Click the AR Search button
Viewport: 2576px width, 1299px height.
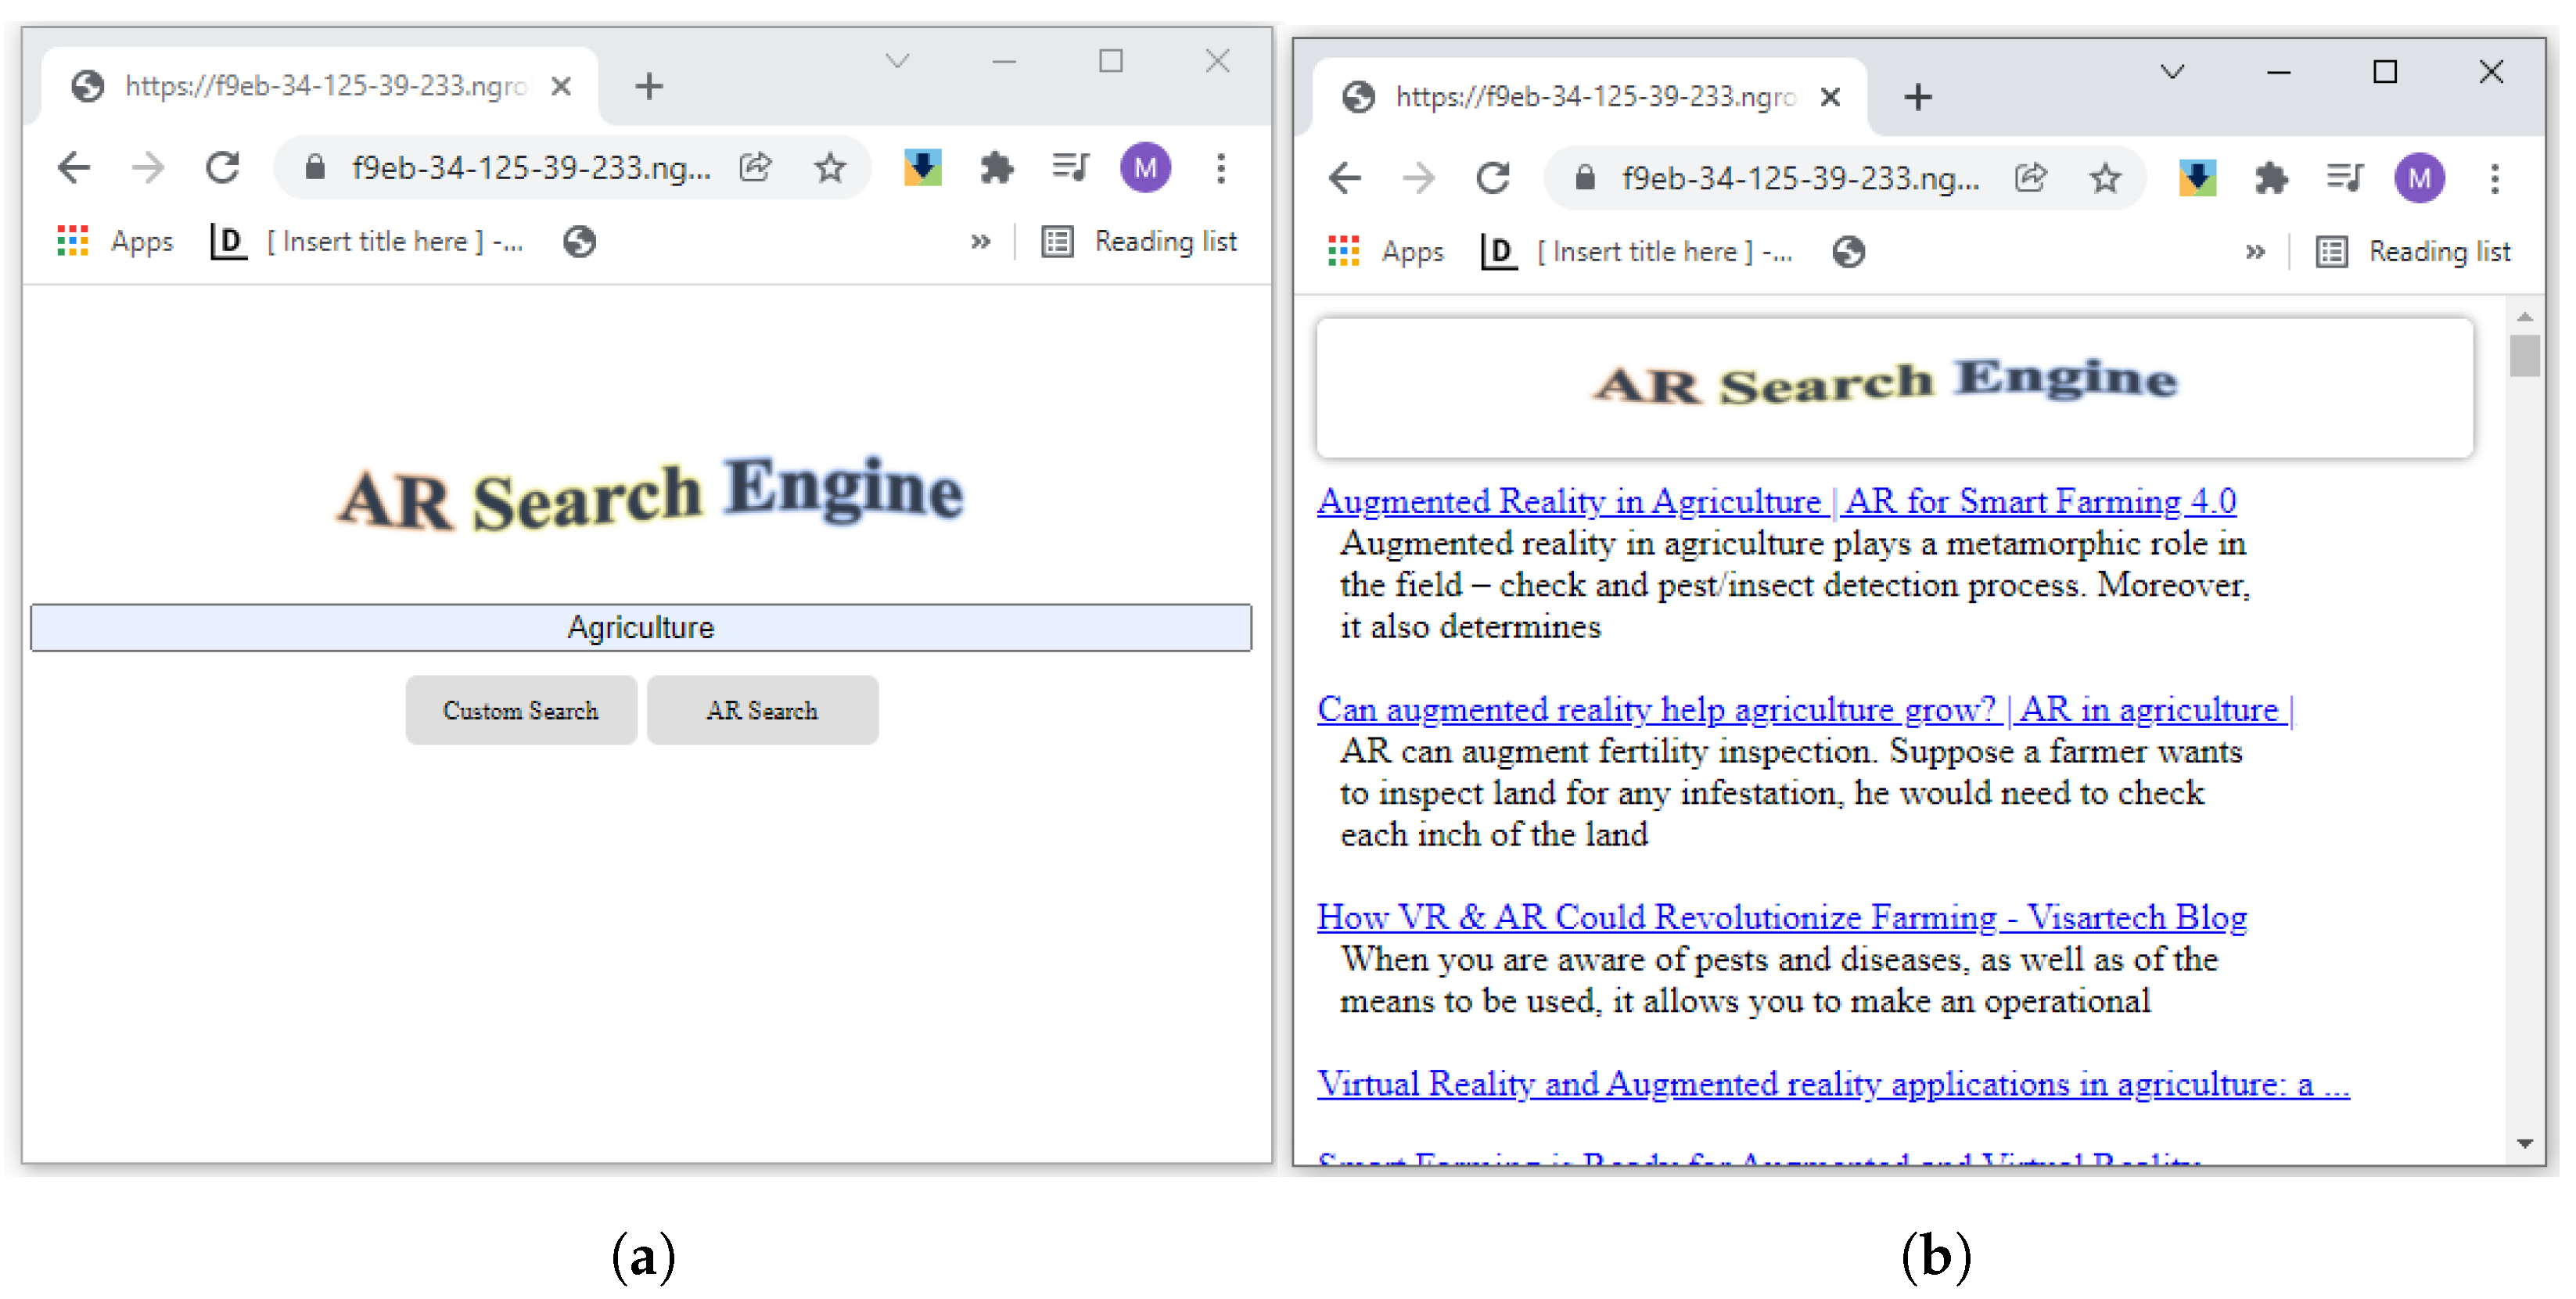[x=762, y=711]
